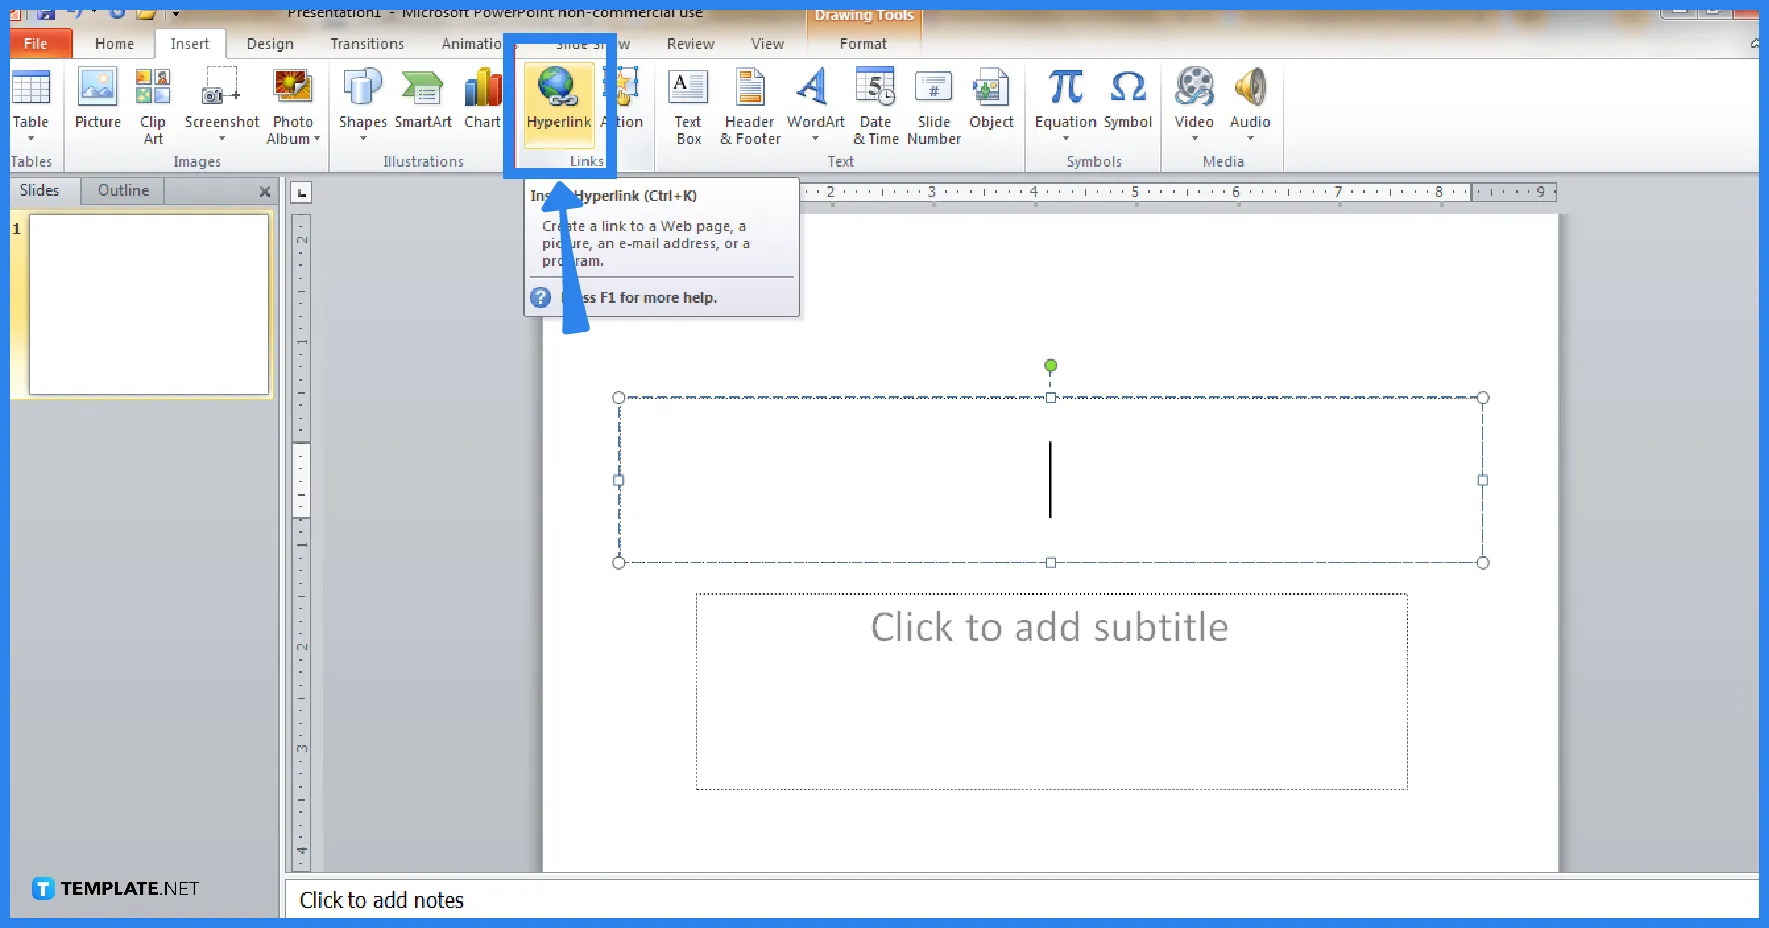Switch to the Design tab

coord(270,43)
